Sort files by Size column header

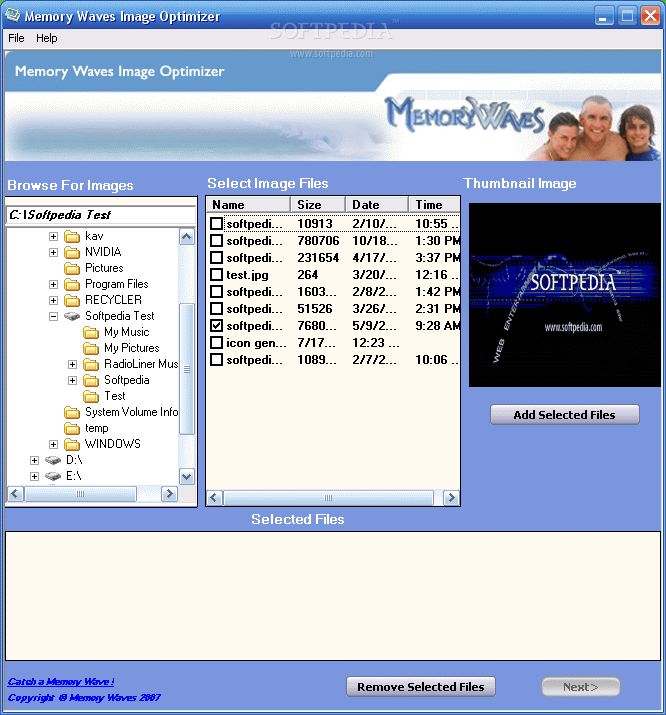[x=318, y=204]
